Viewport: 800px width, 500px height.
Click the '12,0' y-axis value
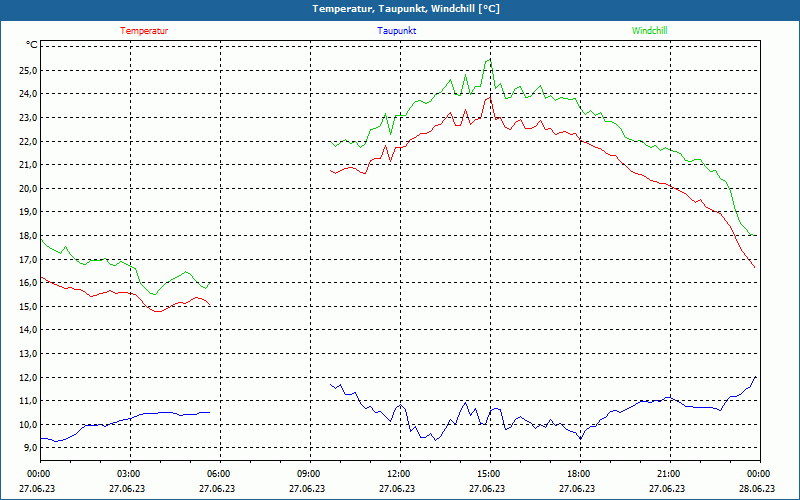point(28,378)
